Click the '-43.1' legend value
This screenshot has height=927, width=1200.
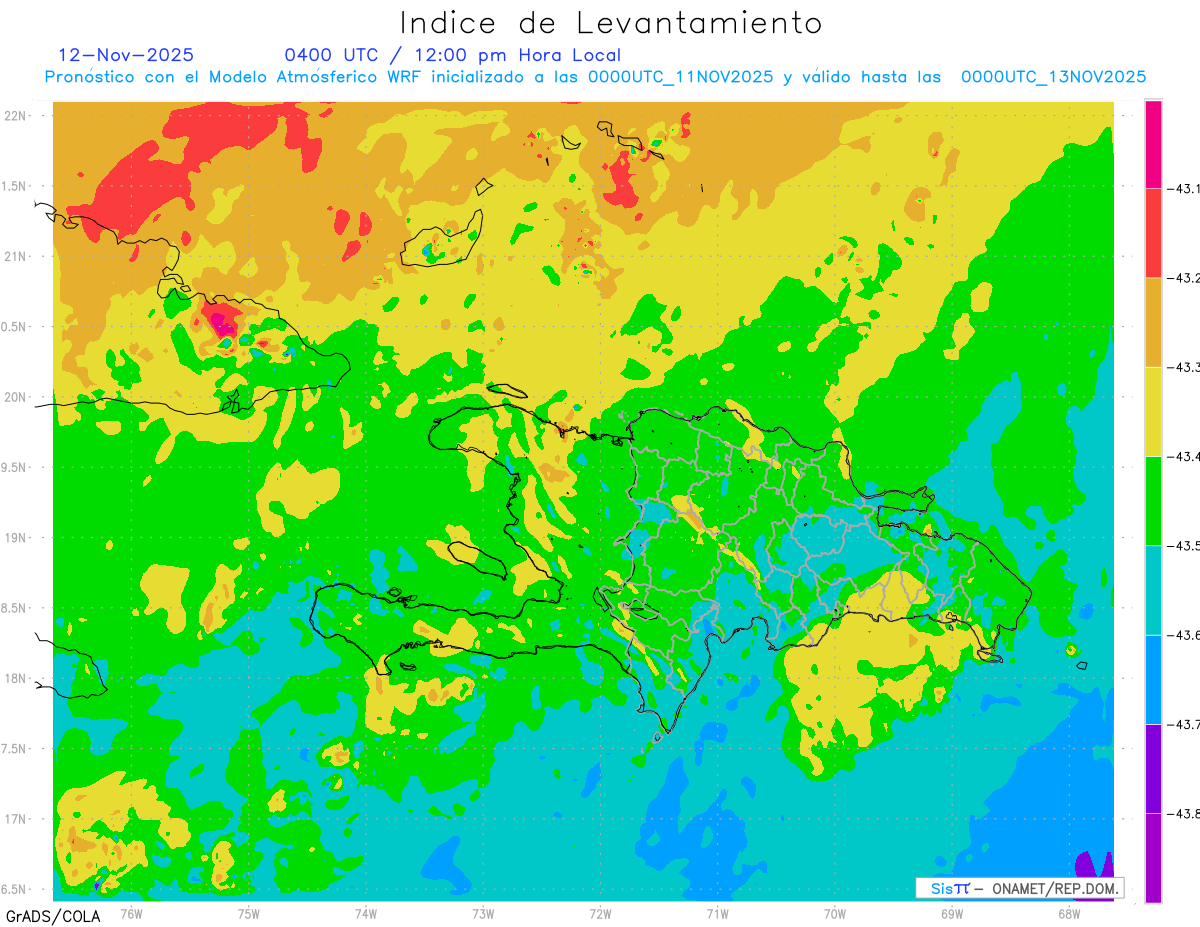click(1184, 189)
